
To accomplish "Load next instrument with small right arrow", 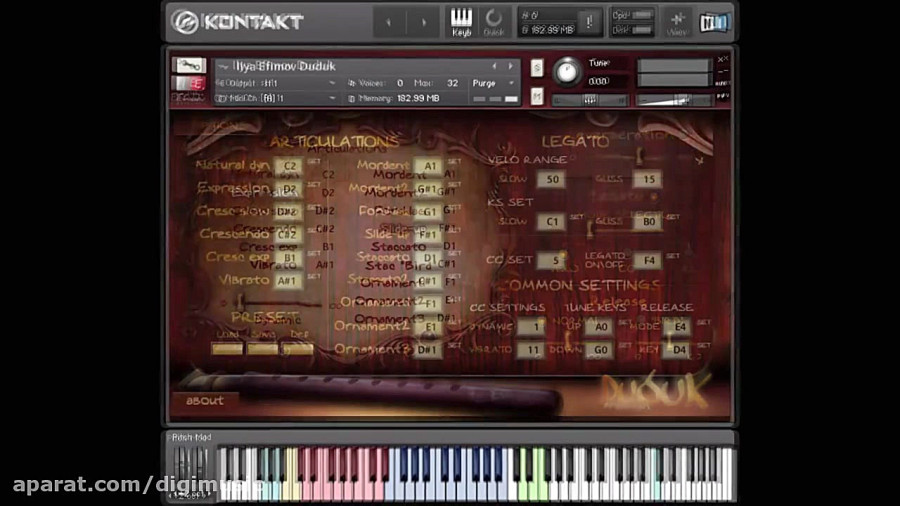I will [510, 67].
